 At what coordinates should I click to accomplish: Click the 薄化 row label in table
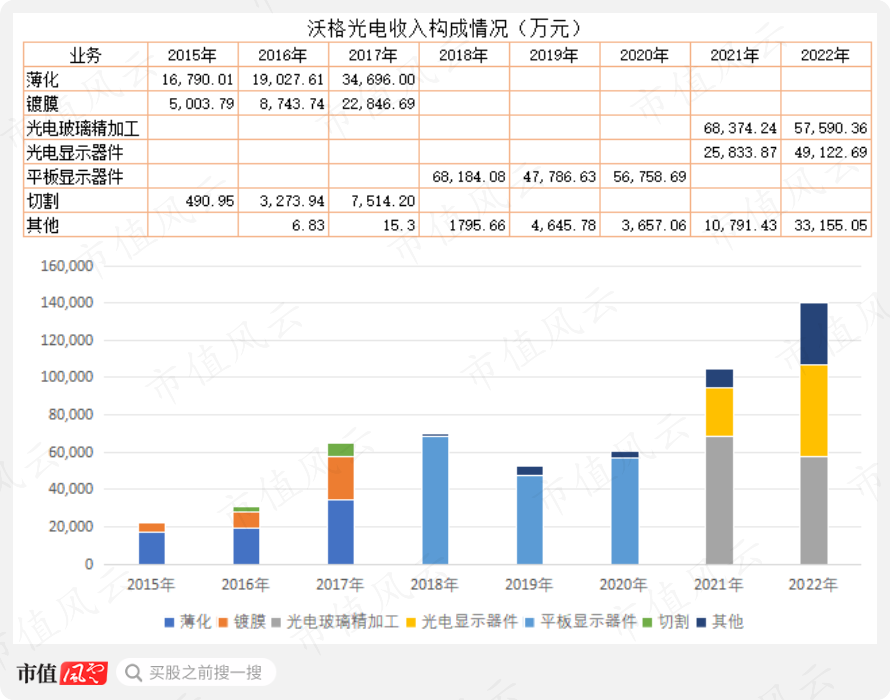(x=42, y=79)
